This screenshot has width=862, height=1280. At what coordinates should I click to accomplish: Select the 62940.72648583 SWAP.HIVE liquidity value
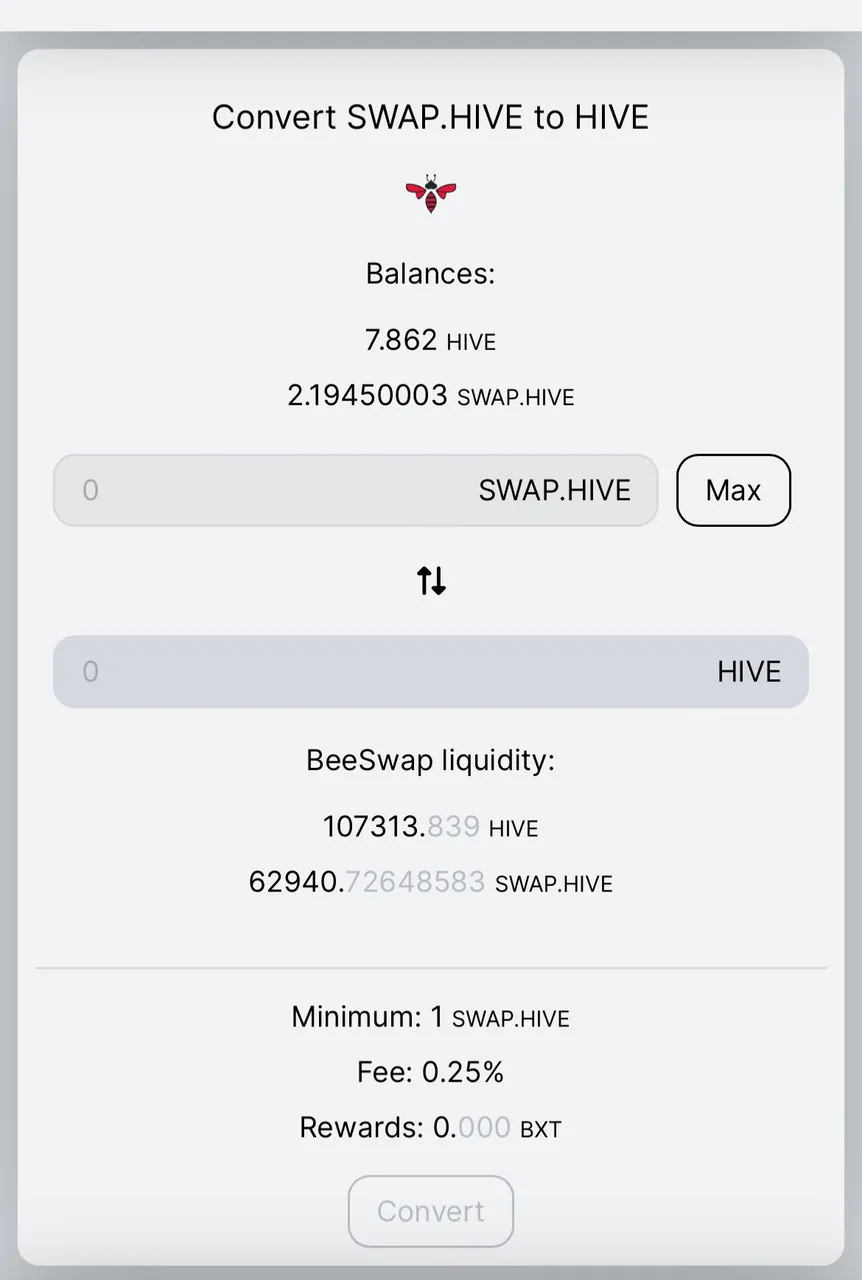click(431, 882)
